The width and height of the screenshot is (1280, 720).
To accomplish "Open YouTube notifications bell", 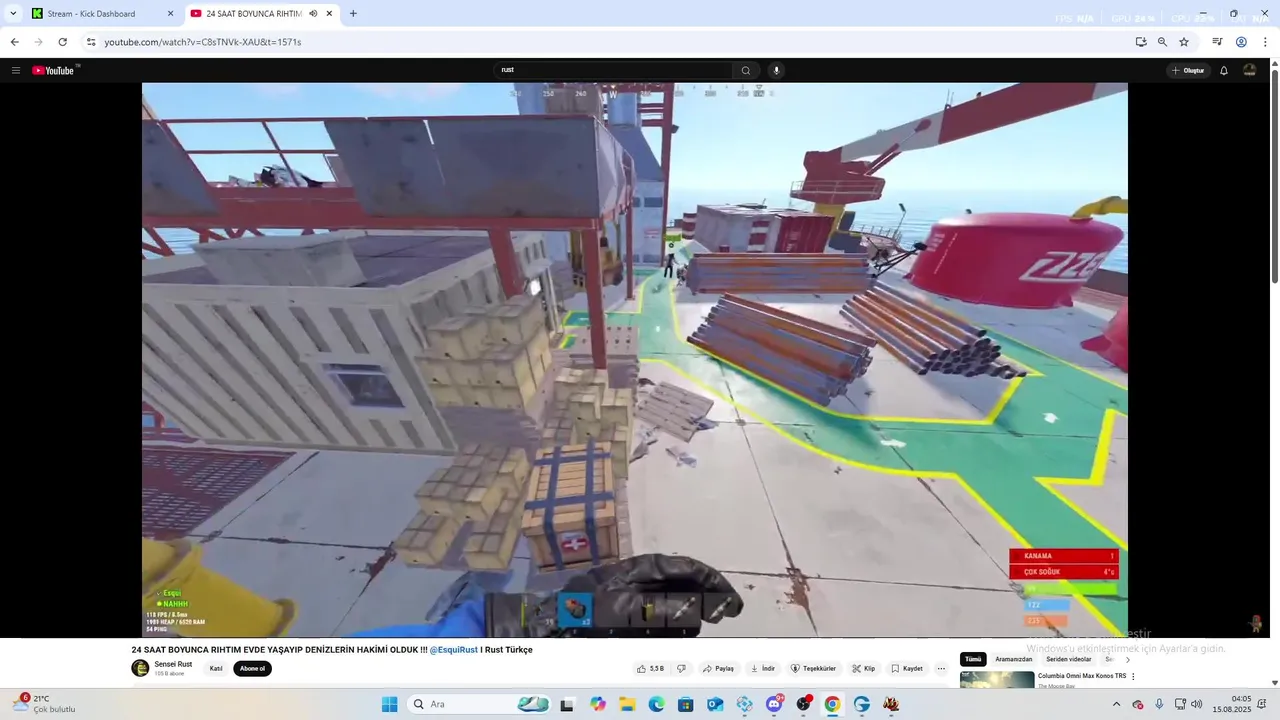I will pos(1223,70).
